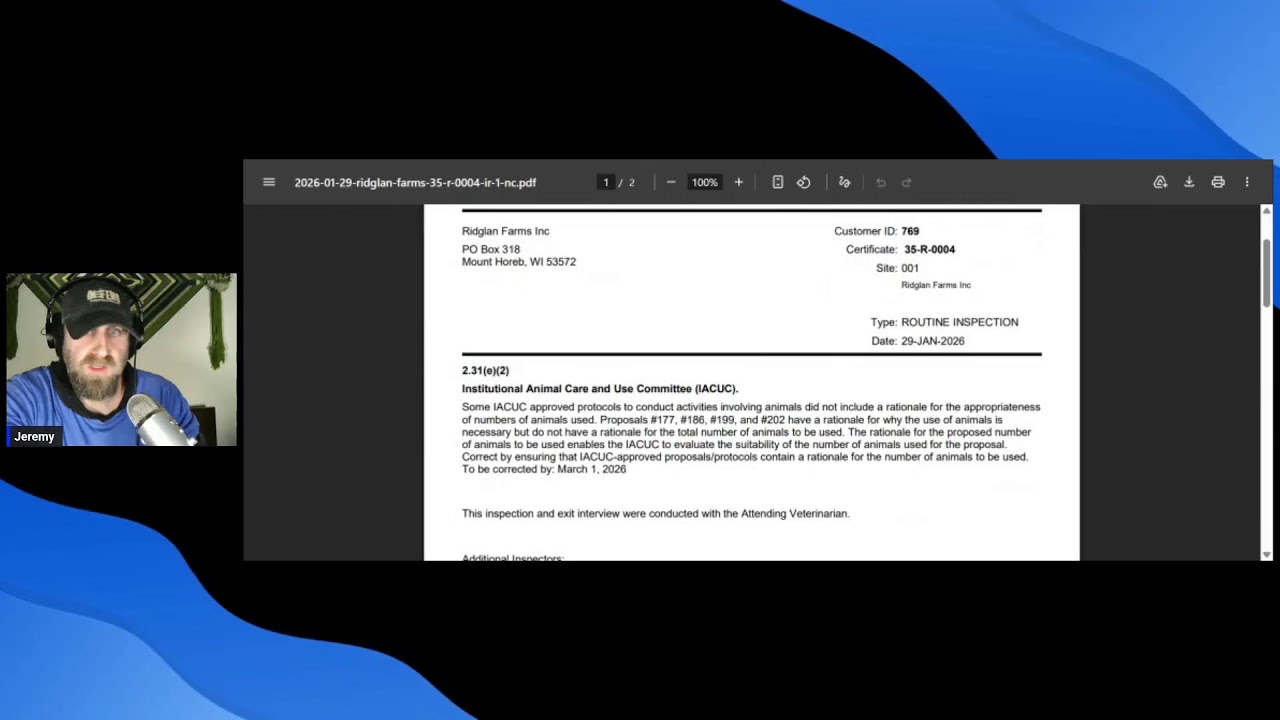Click Jeremy's webcam video thumbnail
Viewport: 1280px width, 720px height.
coord(121,359)
